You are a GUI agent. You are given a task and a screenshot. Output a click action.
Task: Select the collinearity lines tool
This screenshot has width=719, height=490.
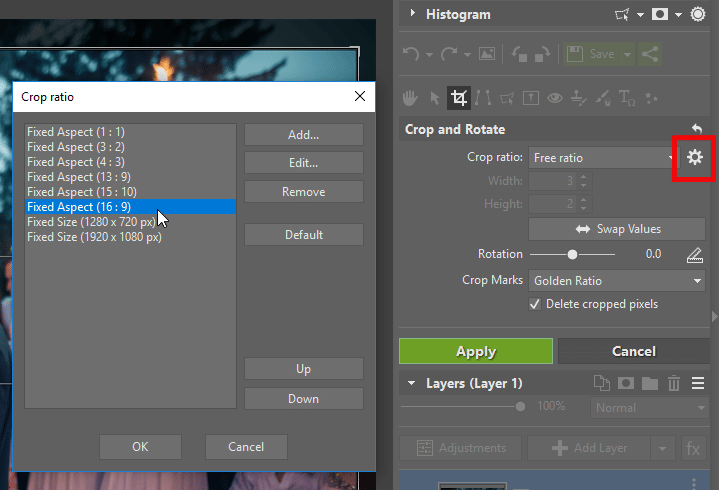point(483,98)
